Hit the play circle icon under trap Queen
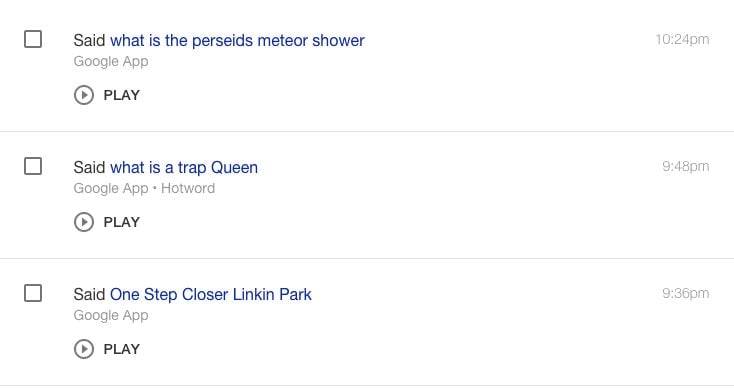Viewport: 734px width, 388px height. [84, 222]
